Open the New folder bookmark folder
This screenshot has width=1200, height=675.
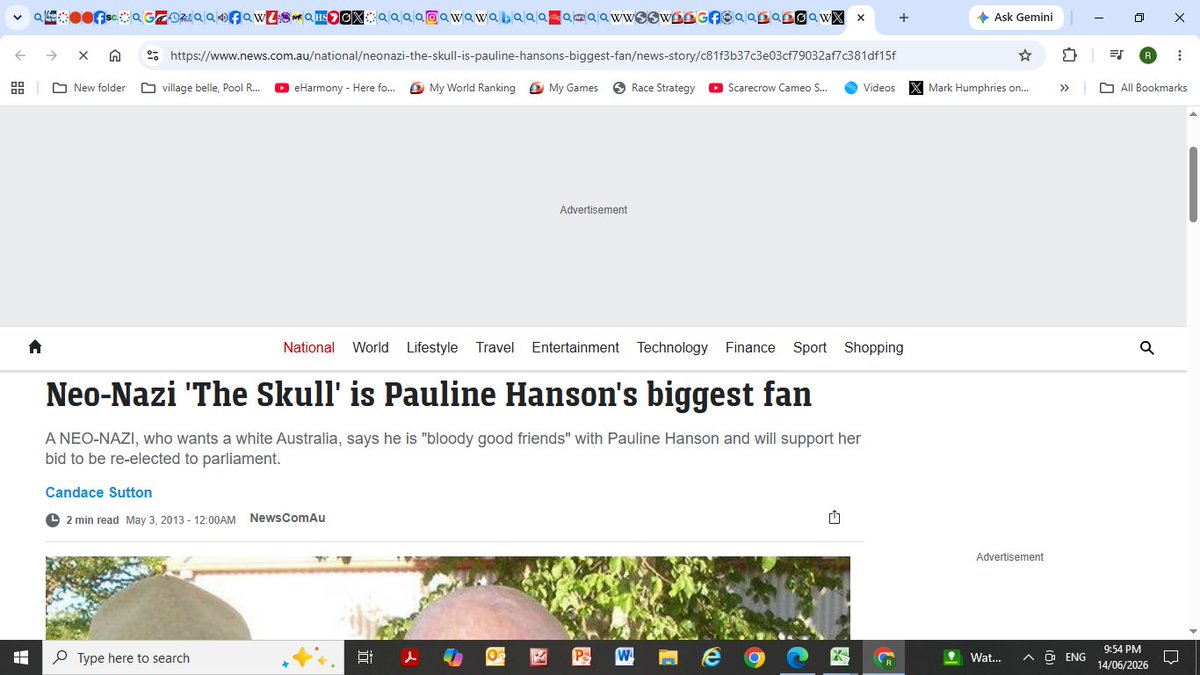tap(89, 88)
